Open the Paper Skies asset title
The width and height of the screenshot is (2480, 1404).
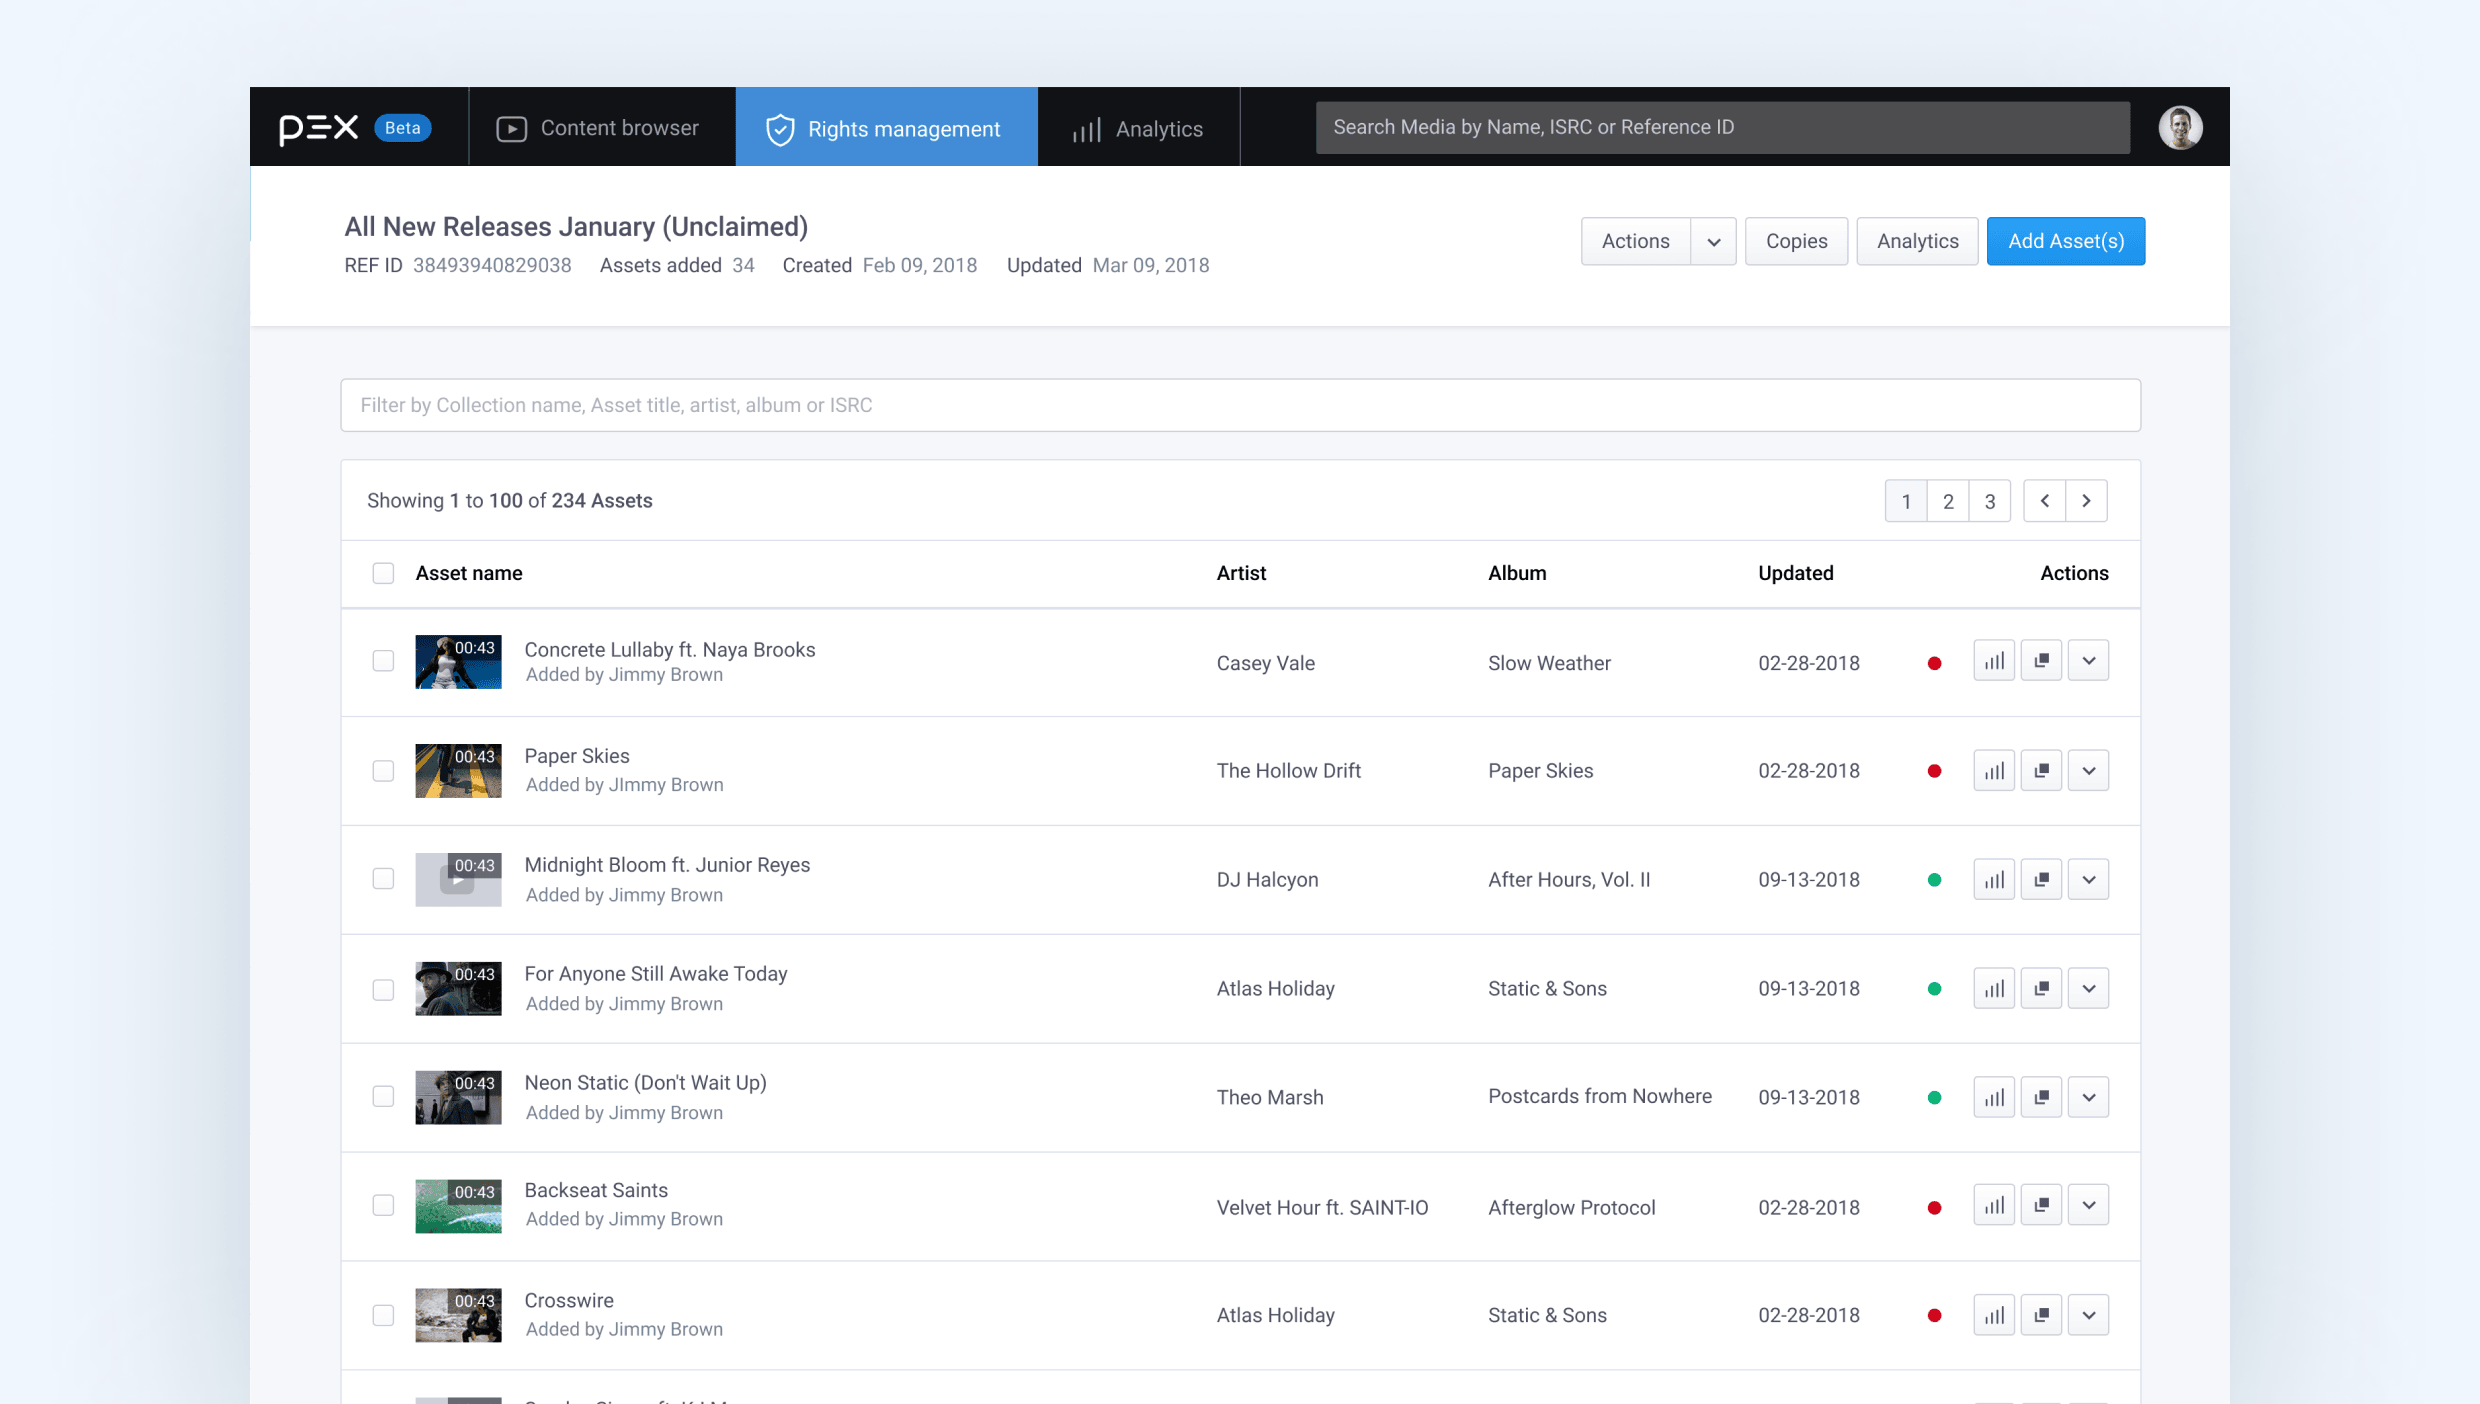click(x=577, y=757)
